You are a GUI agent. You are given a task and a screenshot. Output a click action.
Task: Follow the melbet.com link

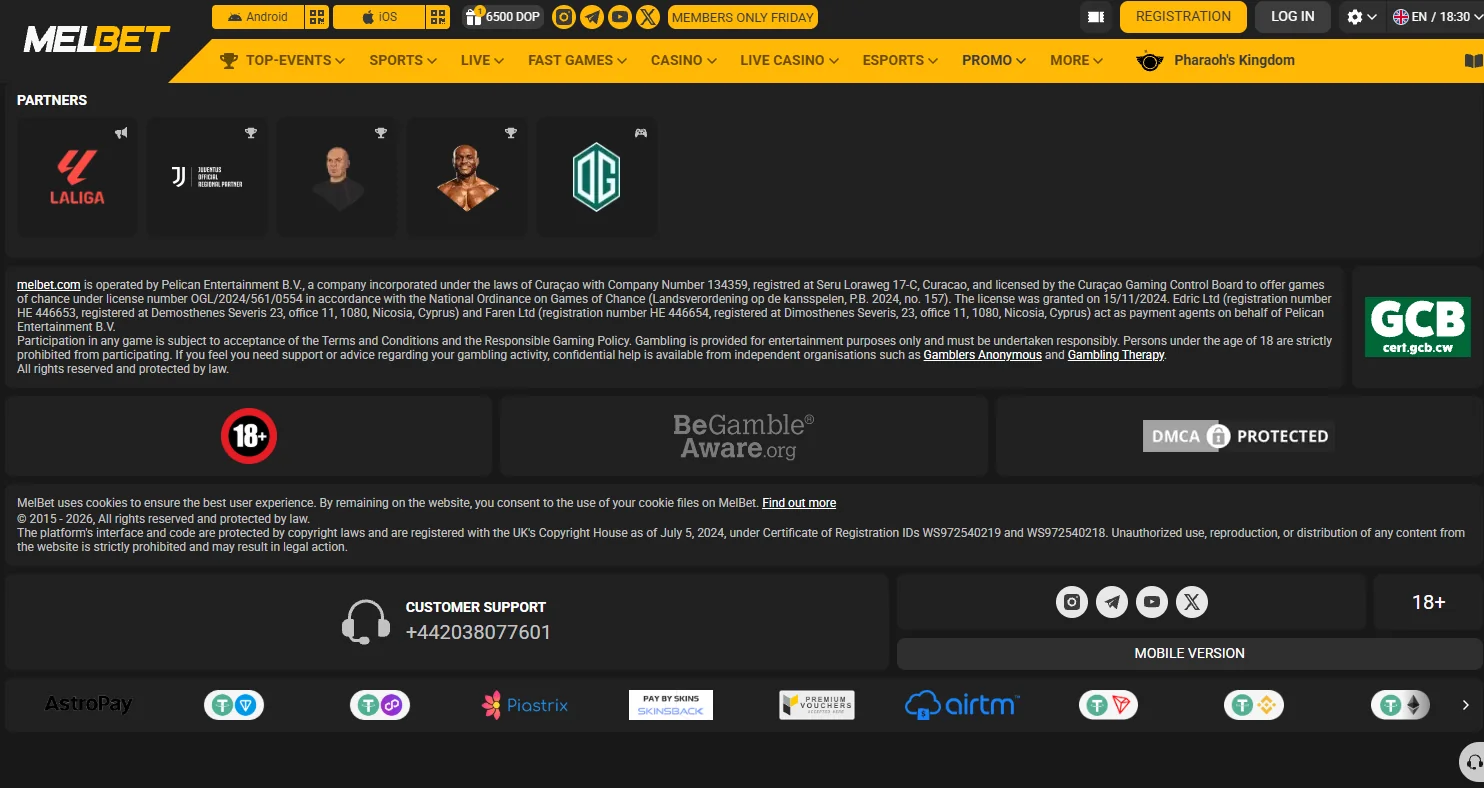49,285
